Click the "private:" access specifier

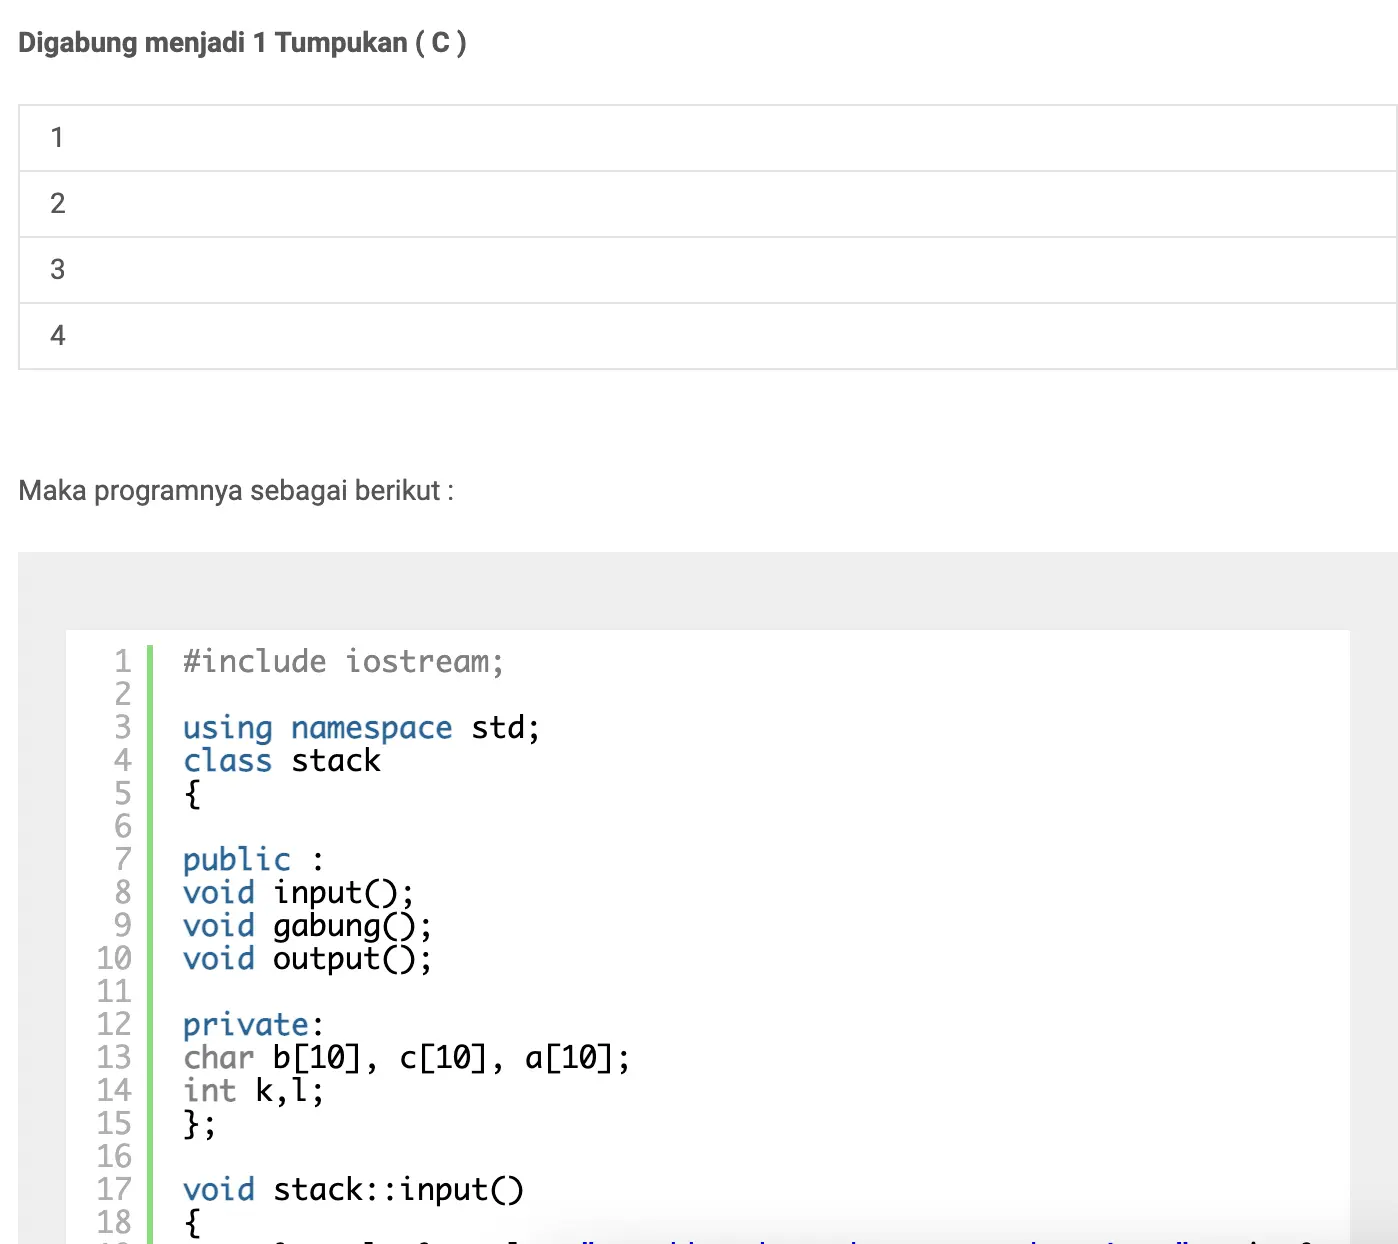(x=253, y=1025)
